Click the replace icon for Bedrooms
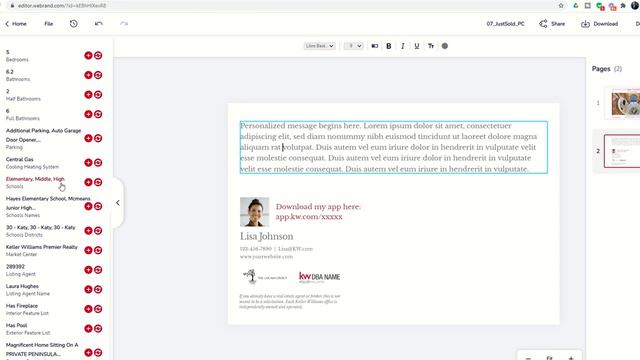This screenshot has width=640, height=360. 98,56
